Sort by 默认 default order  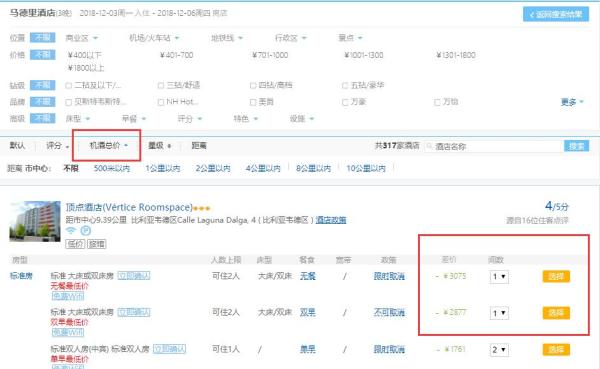[17, 145]
